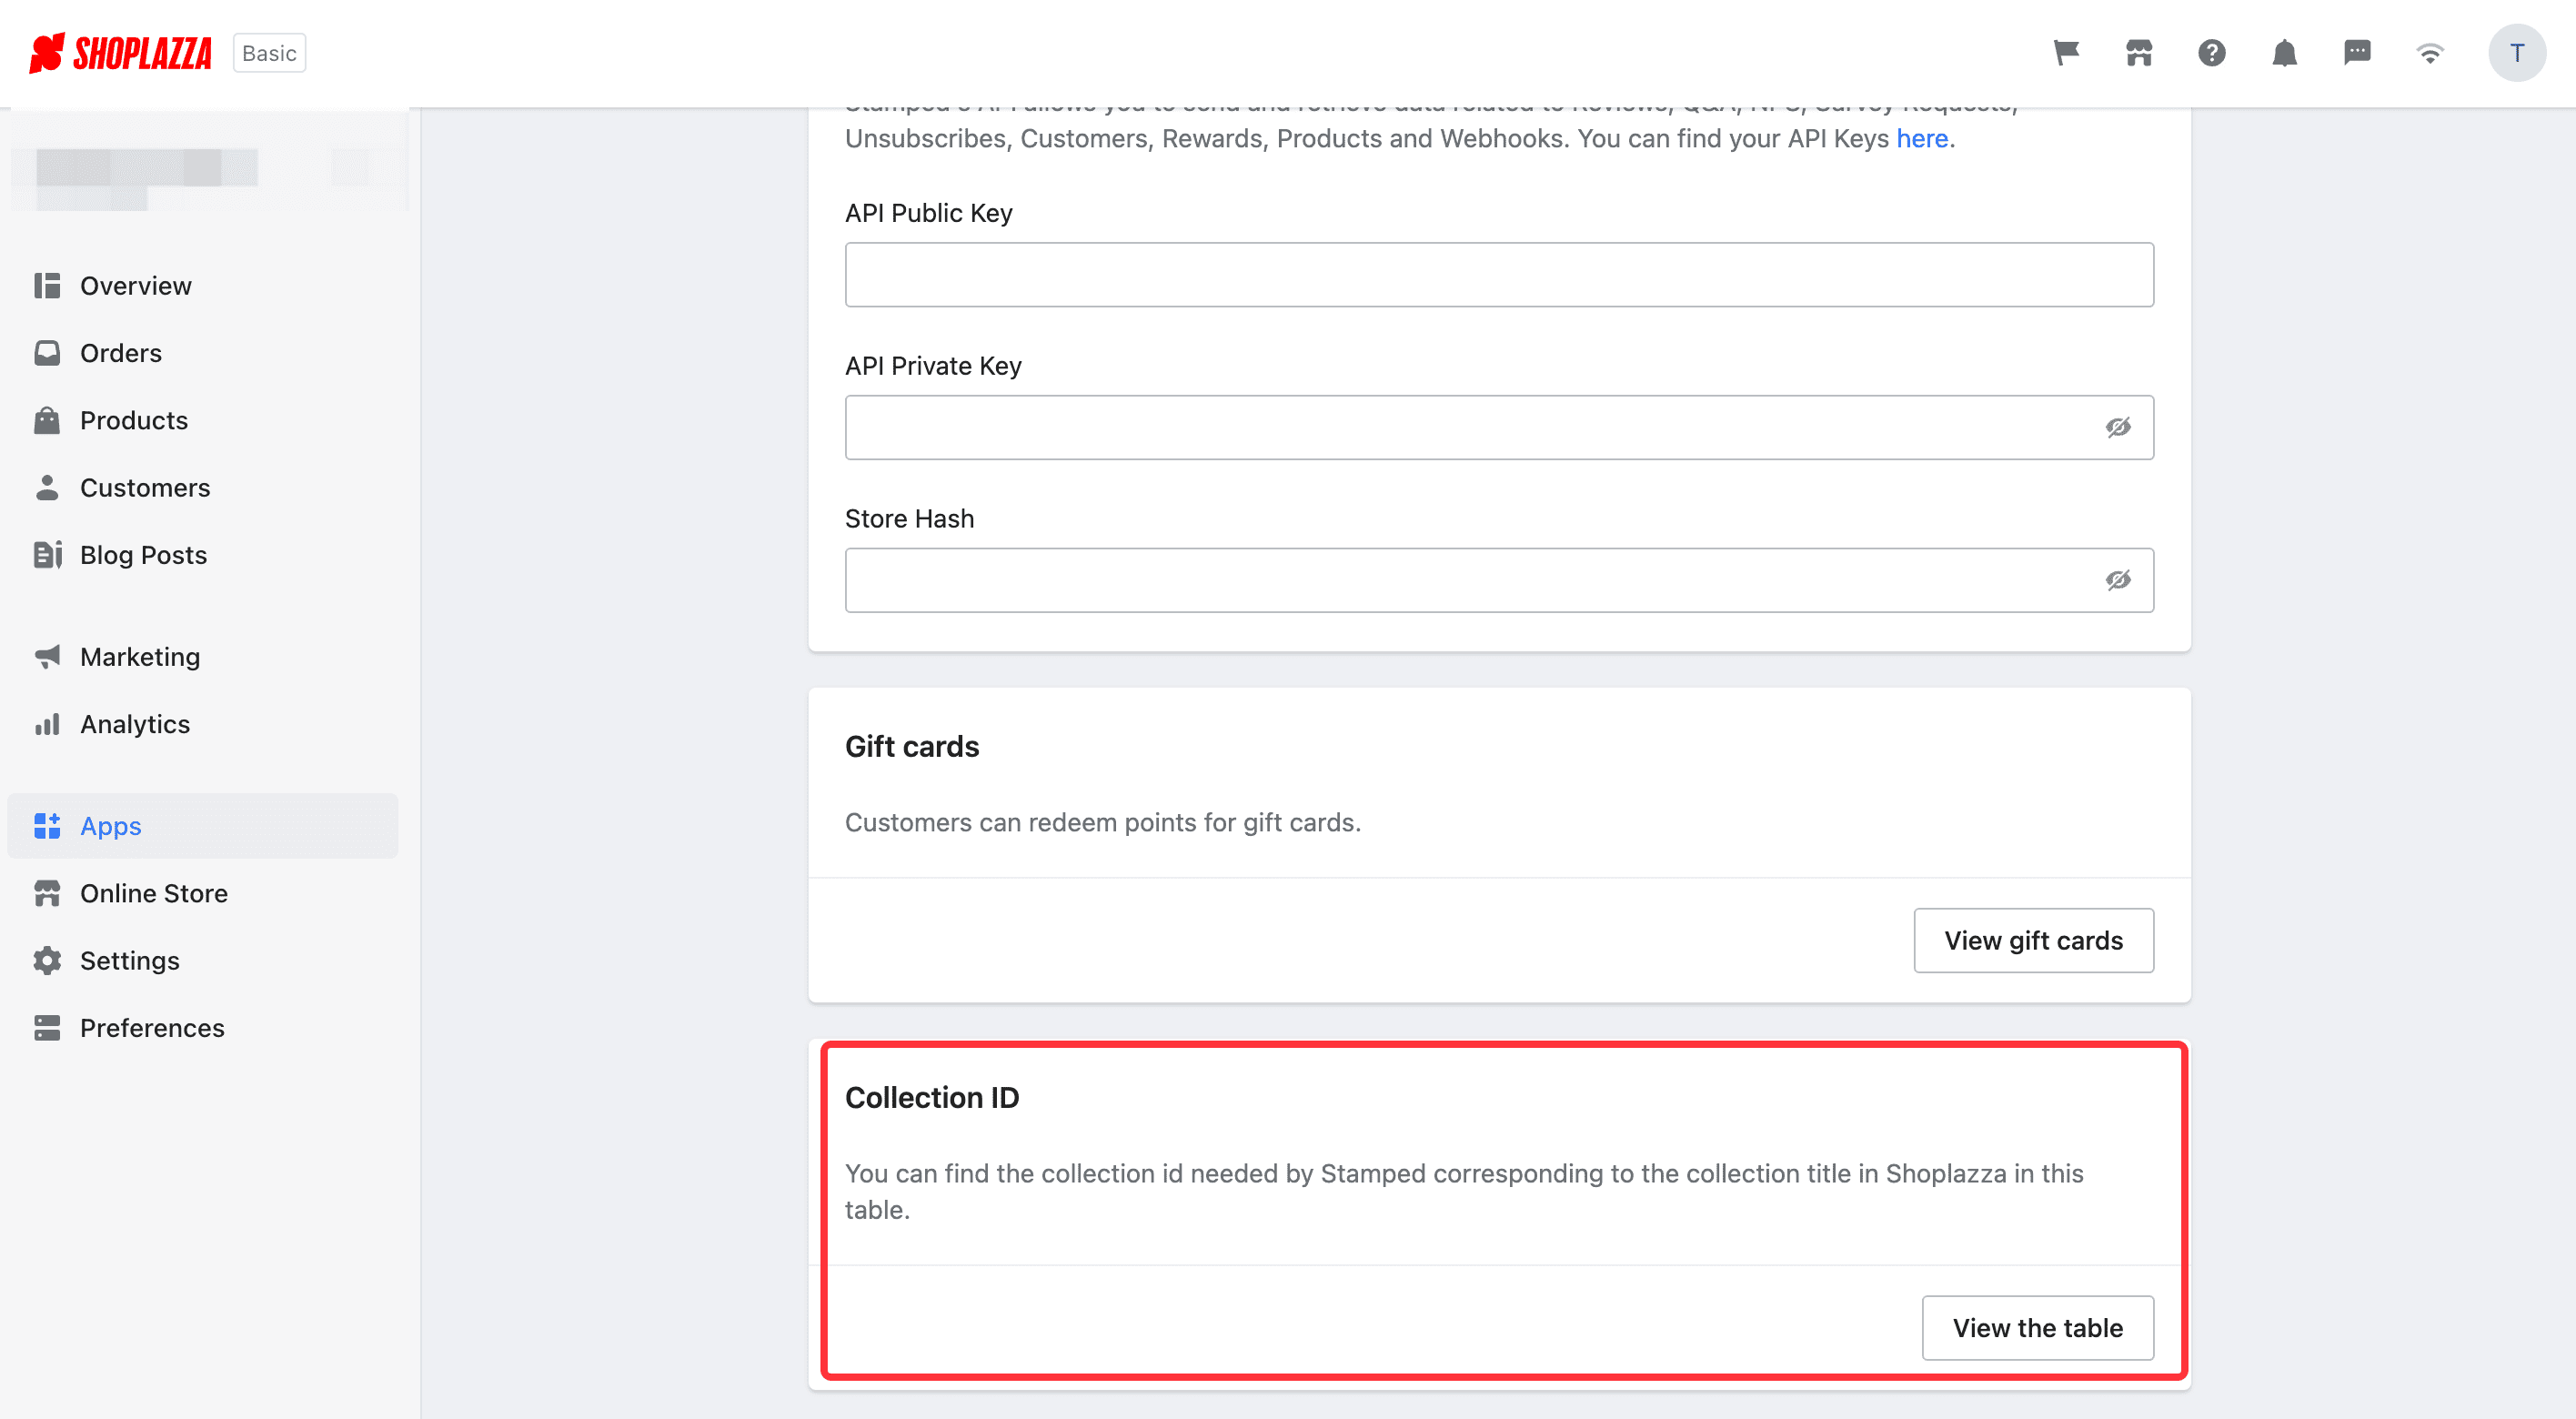
Task: Click the Products bag icon
Action: tap(47, 420)
